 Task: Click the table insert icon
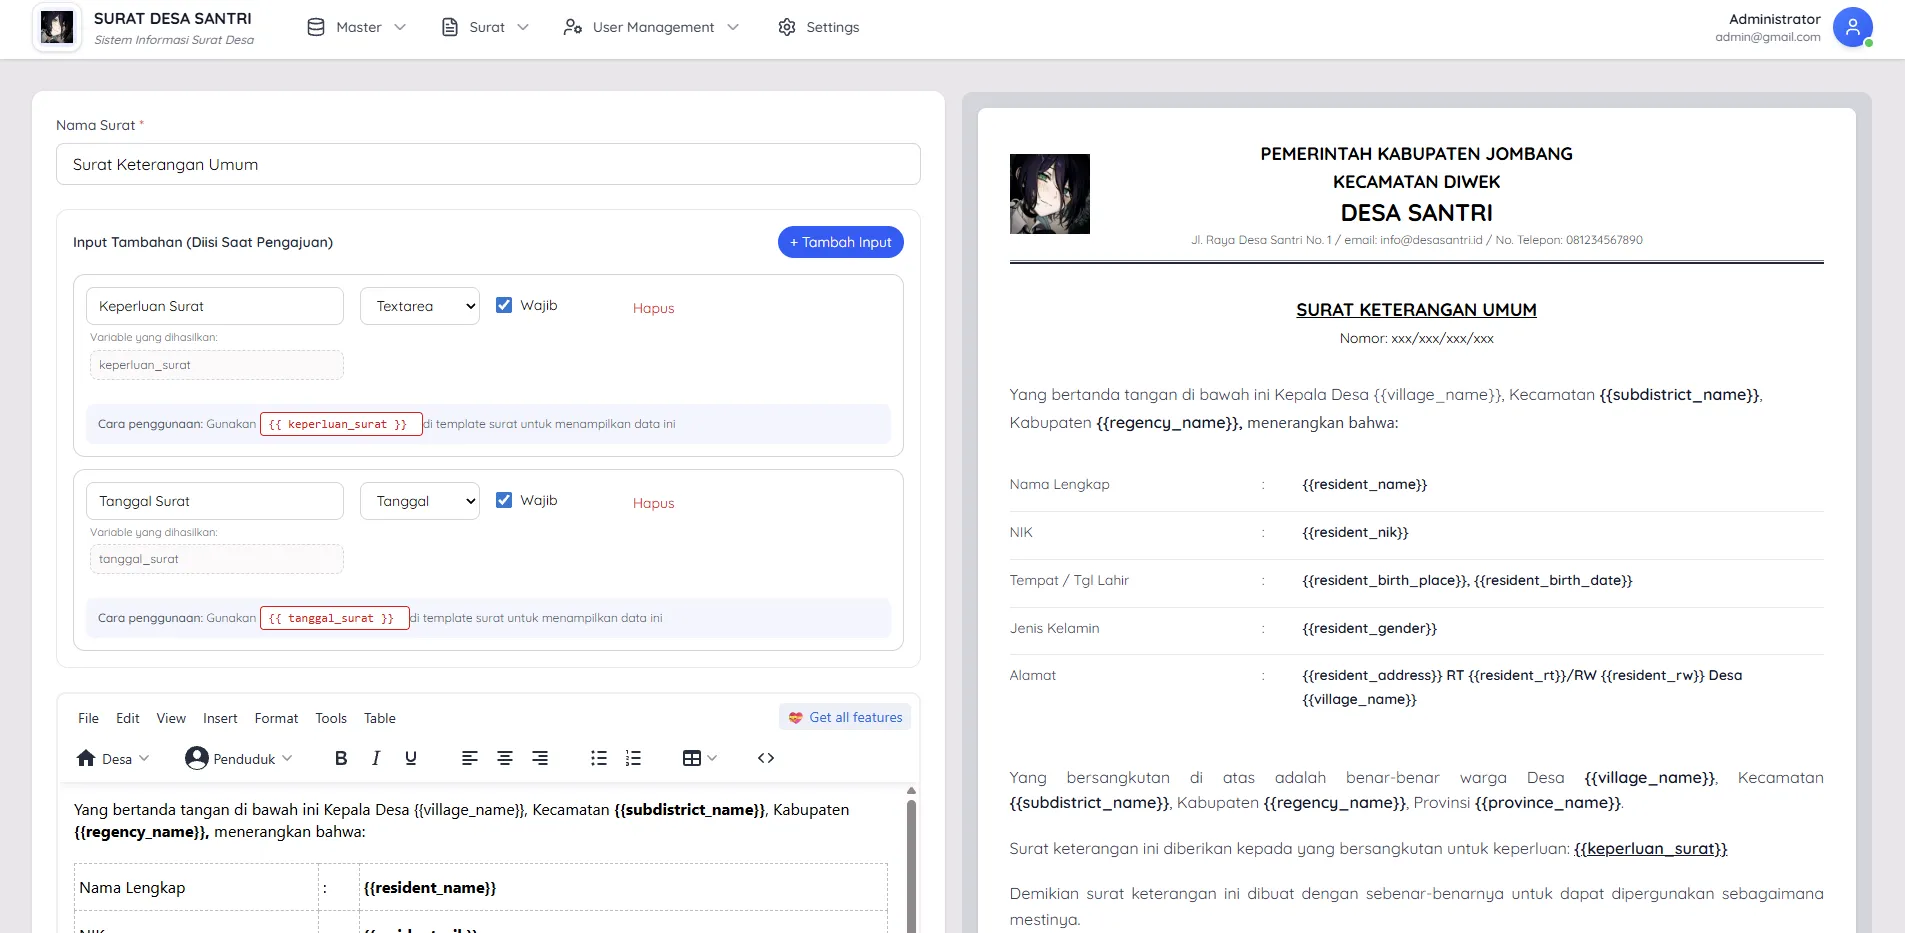pos(692,758)
